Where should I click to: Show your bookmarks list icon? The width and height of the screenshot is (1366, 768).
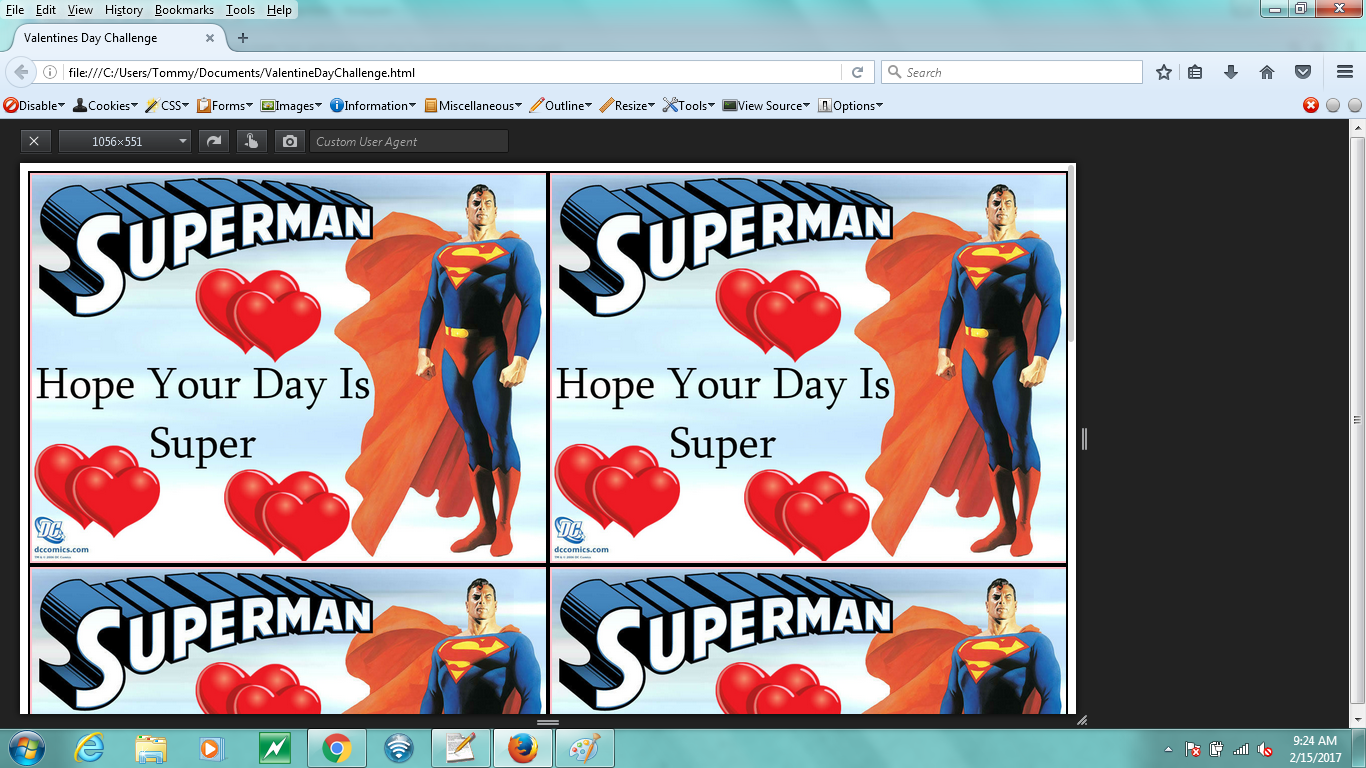click(x=1196, y=72)
